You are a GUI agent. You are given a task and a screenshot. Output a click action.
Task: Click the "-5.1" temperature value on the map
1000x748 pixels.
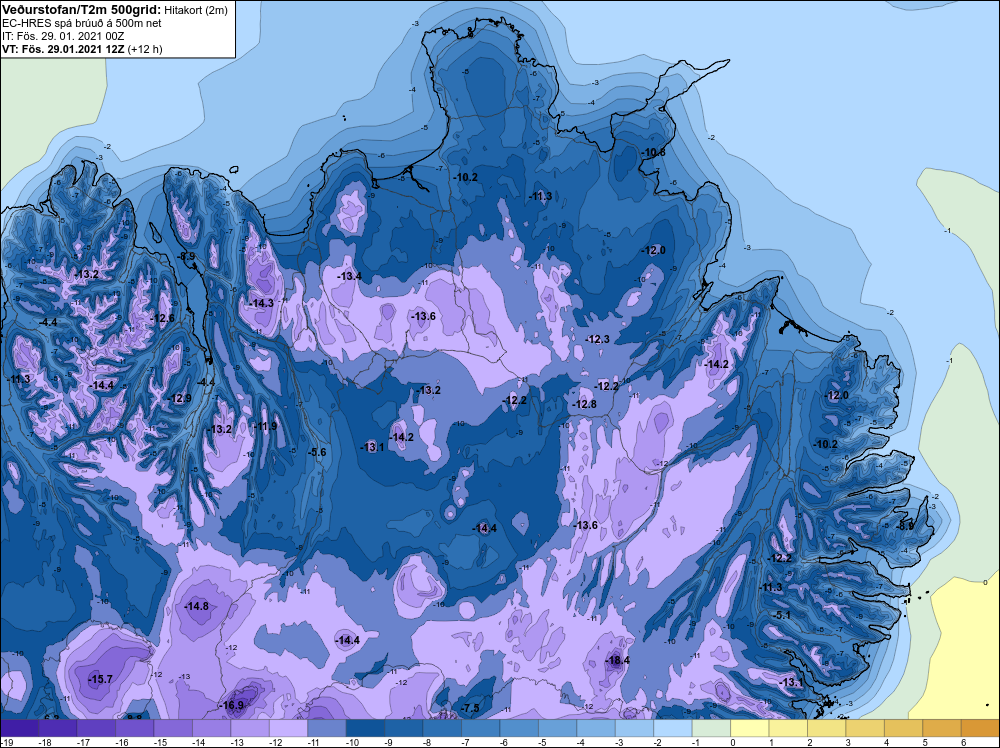[x=781, y=615]
